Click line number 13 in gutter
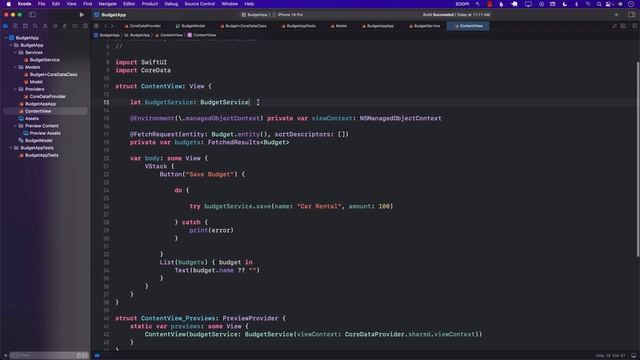Image resolution: width=640 pixels, height=360 pixels. click(x=106, y=102)
